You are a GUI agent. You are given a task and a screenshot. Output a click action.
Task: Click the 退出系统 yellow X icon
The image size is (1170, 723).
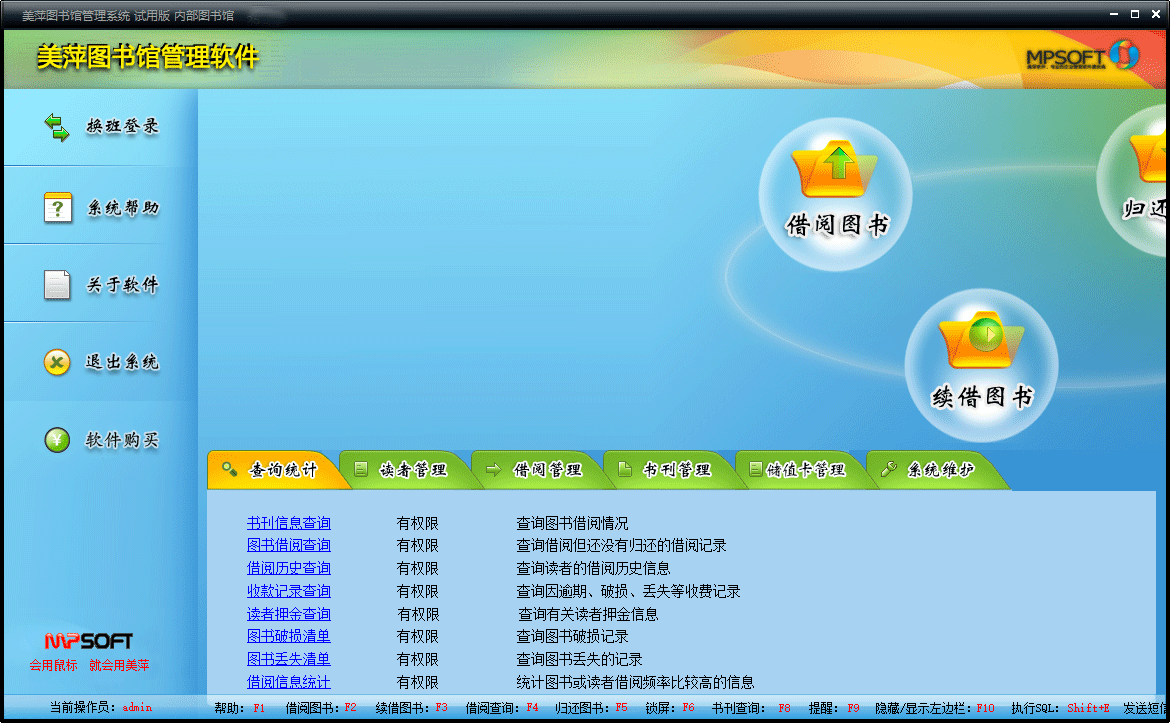(x=57, y=363)
